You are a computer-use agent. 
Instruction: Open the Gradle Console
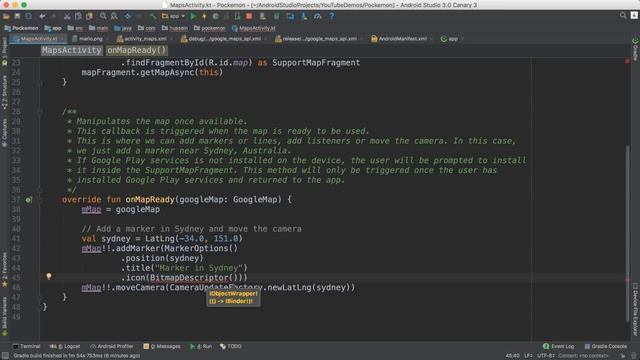click(x=605, y=346)
